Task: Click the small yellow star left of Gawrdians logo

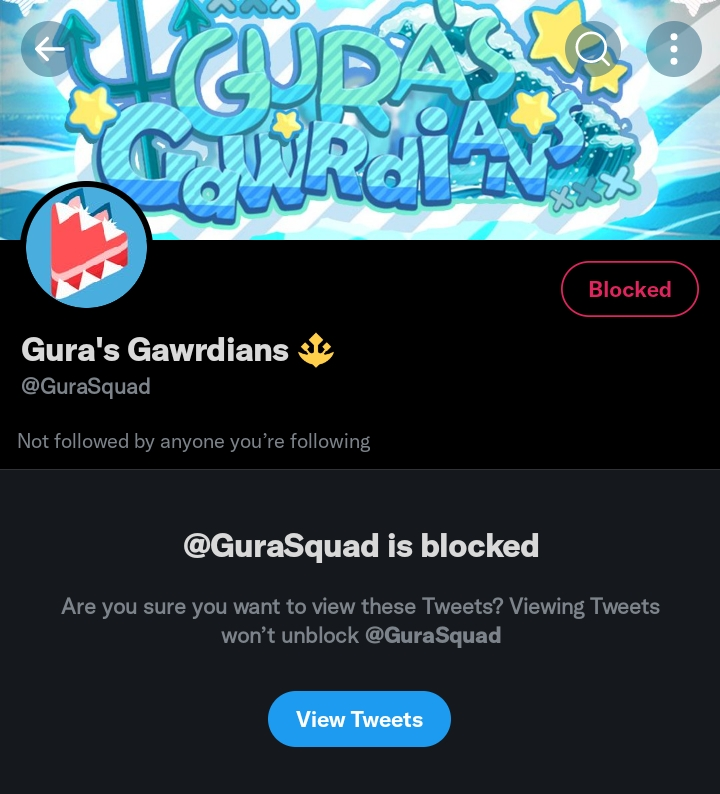Action: [x=93, y=109]
